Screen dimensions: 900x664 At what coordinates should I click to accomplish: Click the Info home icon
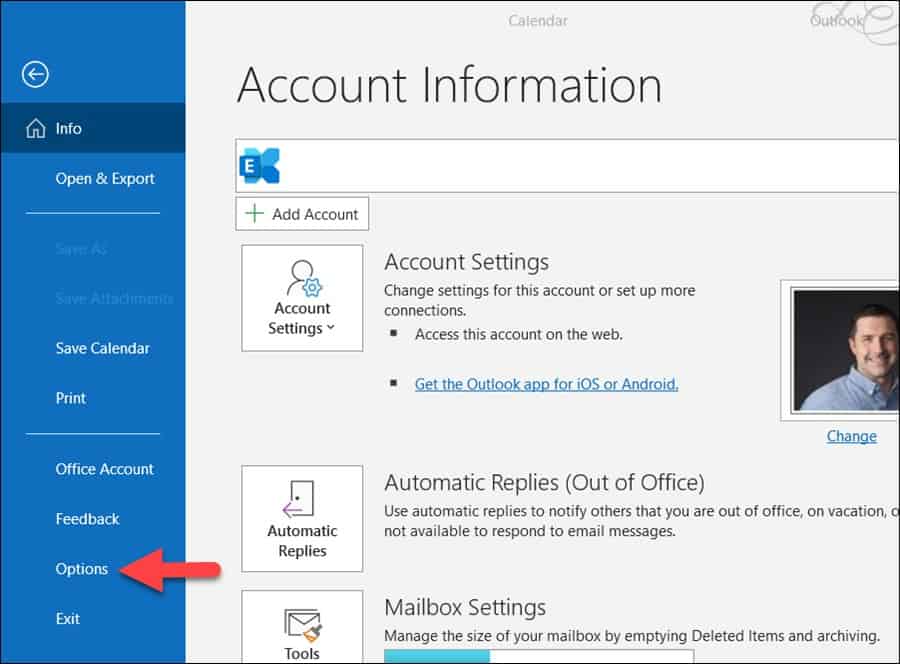[36, 129]
